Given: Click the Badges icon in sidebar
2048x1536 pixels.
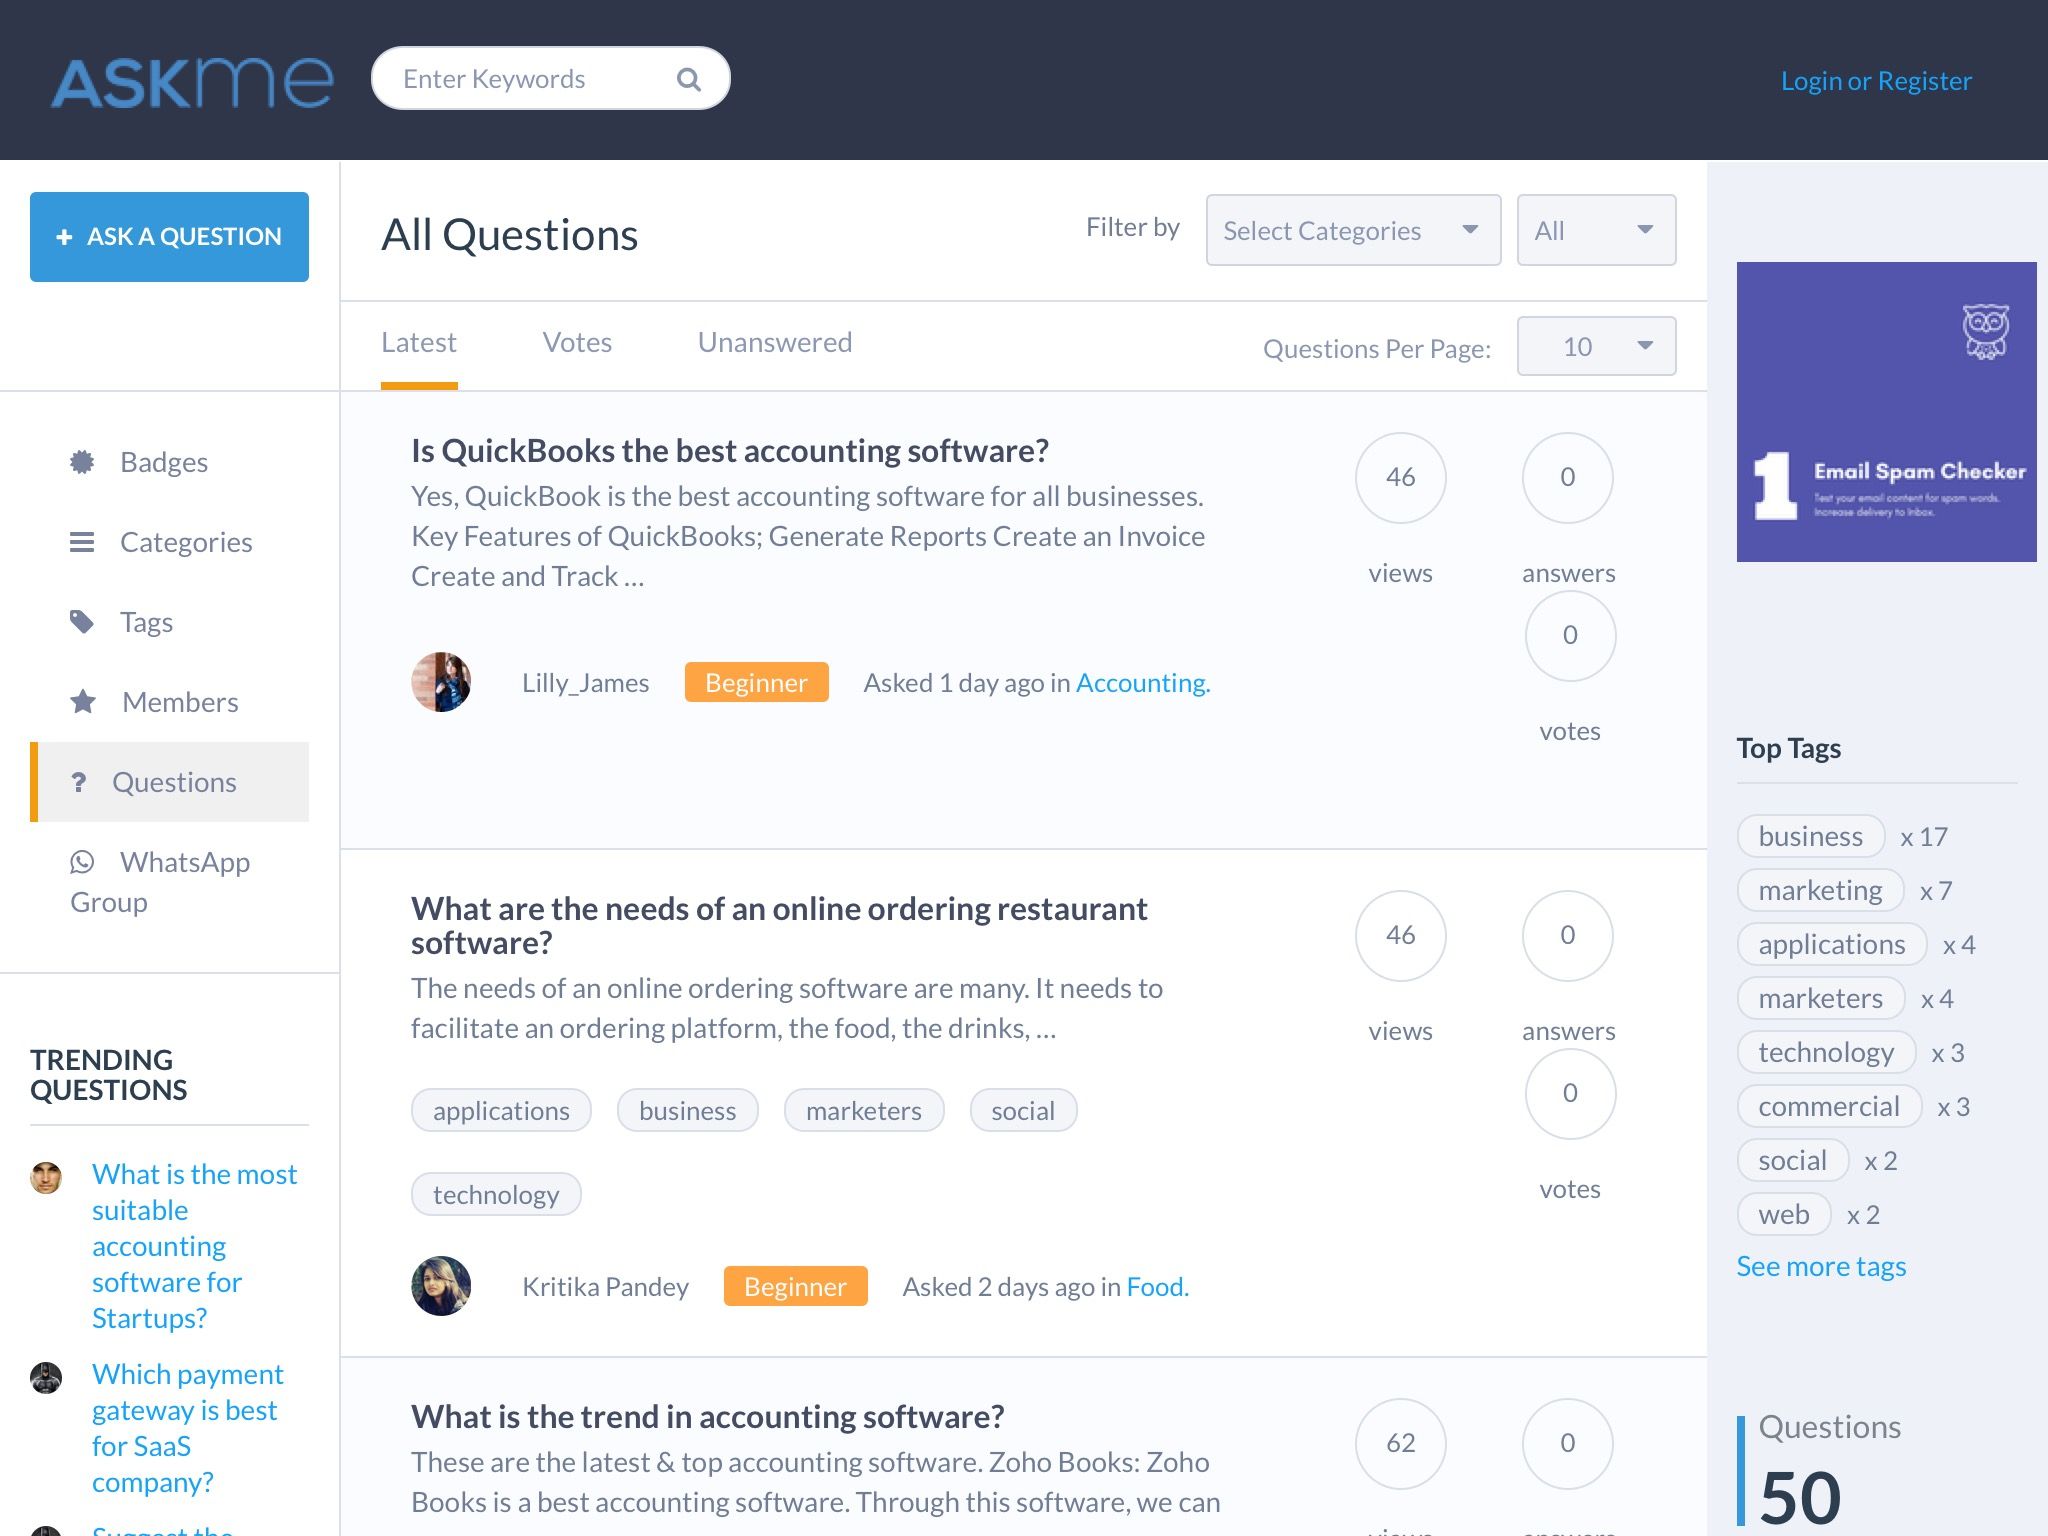Looking at the screenshot, I should [x=82, y=462].
